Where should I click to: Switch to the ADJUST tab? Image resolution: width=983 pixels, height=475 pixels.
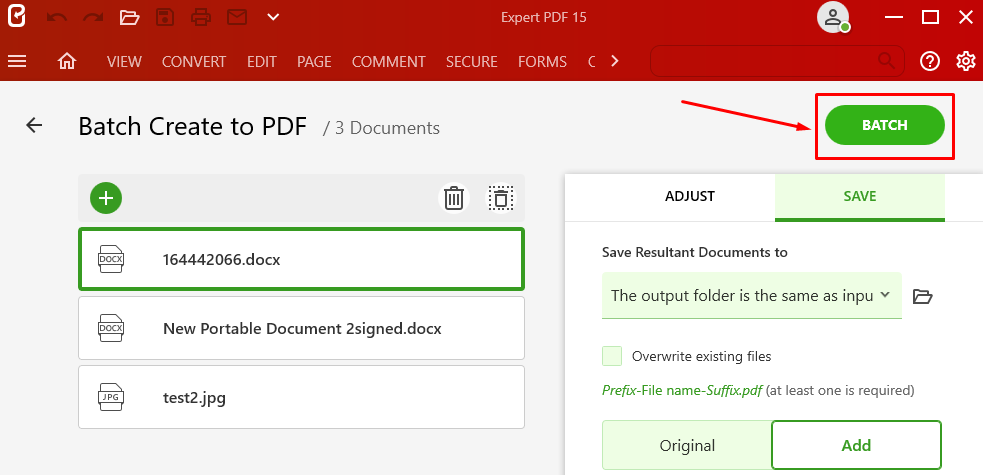pyautogui.click(x=690, y=196)
